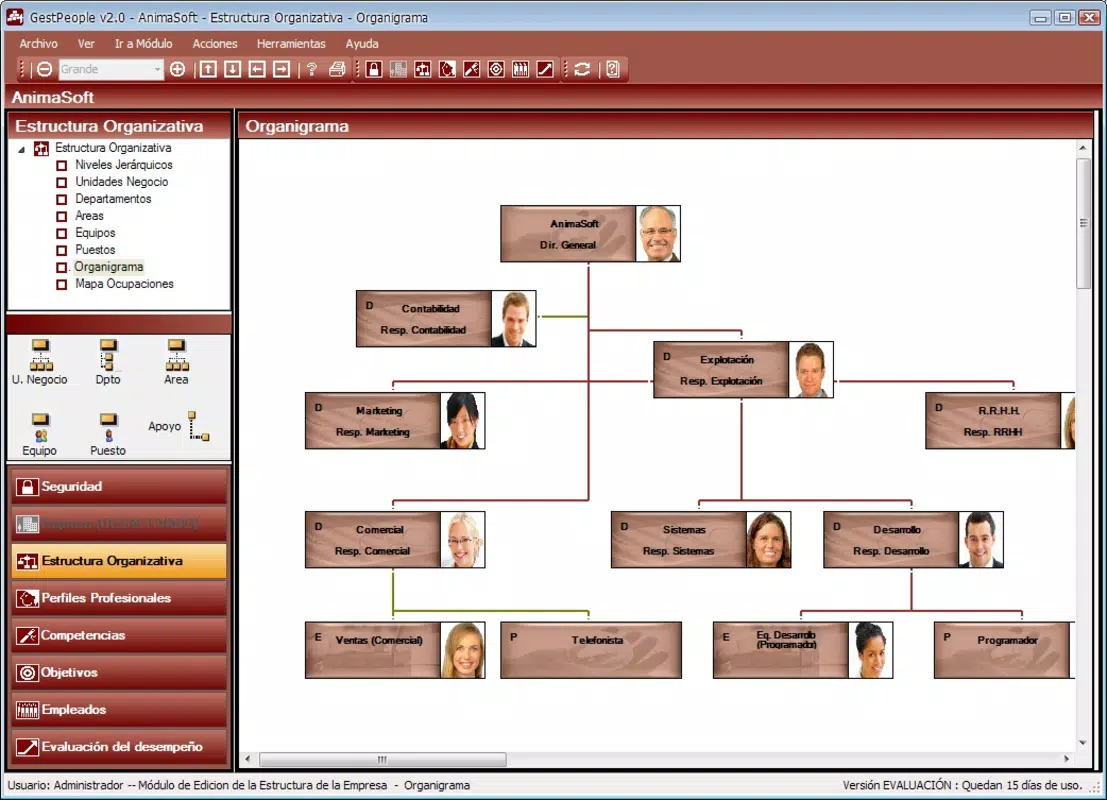Image resolution: width=1107 pixels, height=800 pixels.
Task: Click the Seguridad padlock toolbar icon
Action: point(374,69)
